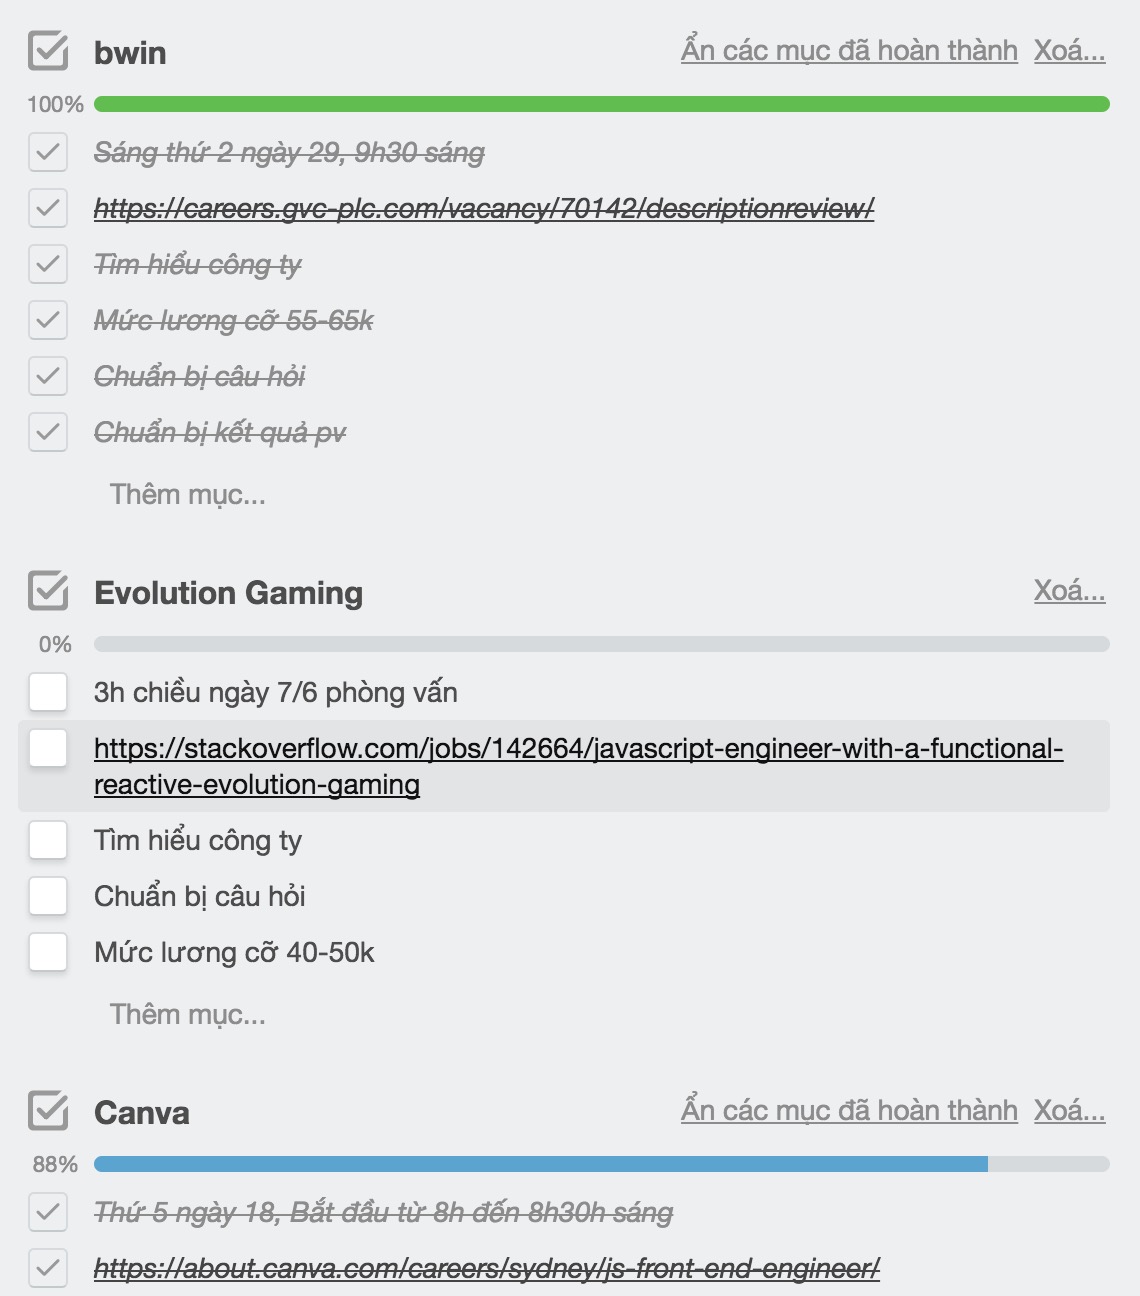Open the stackoverflow.com jobs link
This screenshot has width=1140, height=1296.
point(578,749)
